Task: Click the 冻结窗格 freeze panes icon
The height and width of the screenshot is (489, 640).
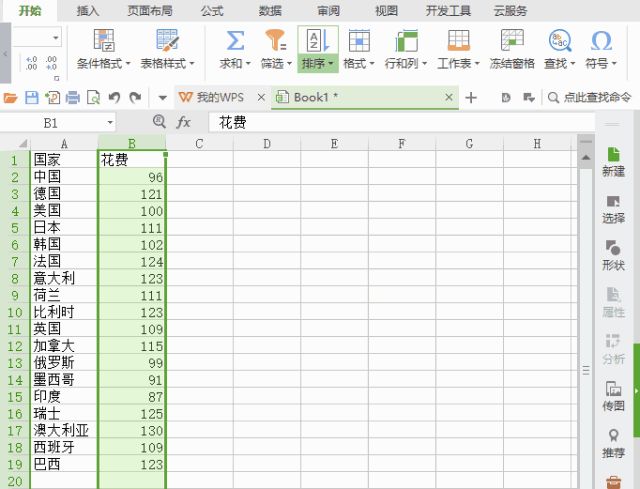Action: click(512, 40)
